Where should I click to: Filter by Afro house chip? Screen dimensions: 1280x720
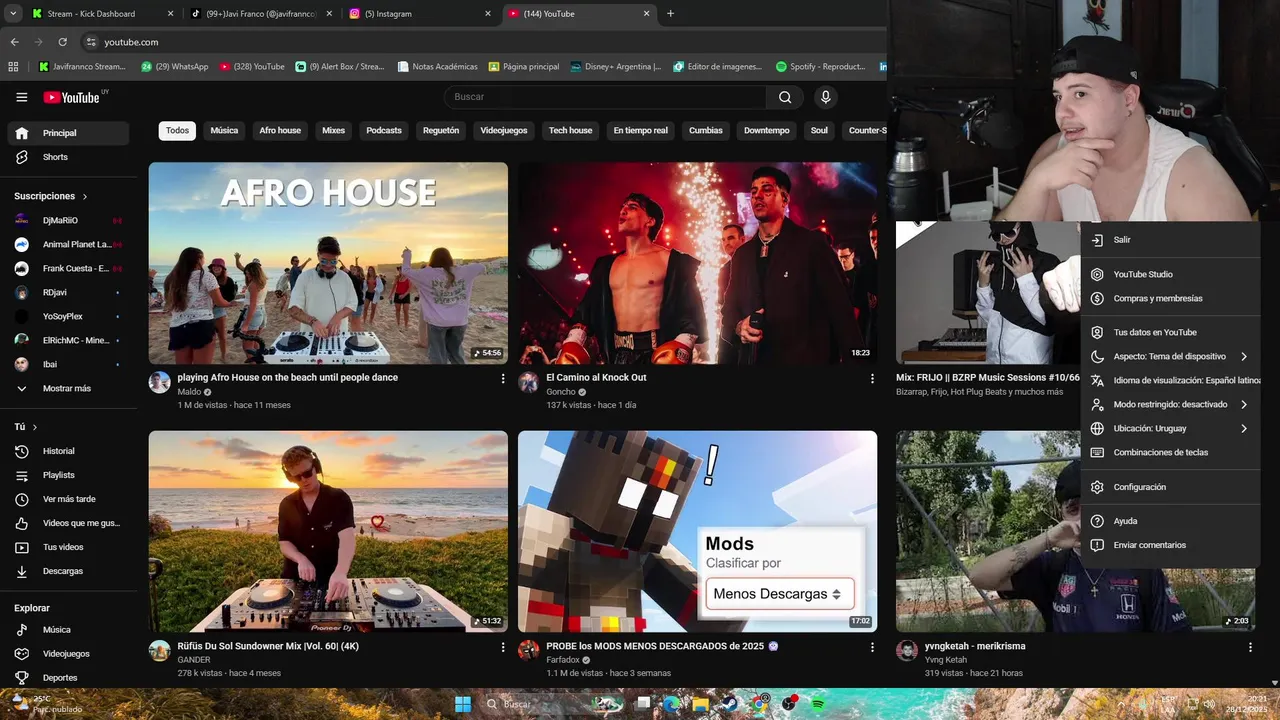[x=280, y=131]
